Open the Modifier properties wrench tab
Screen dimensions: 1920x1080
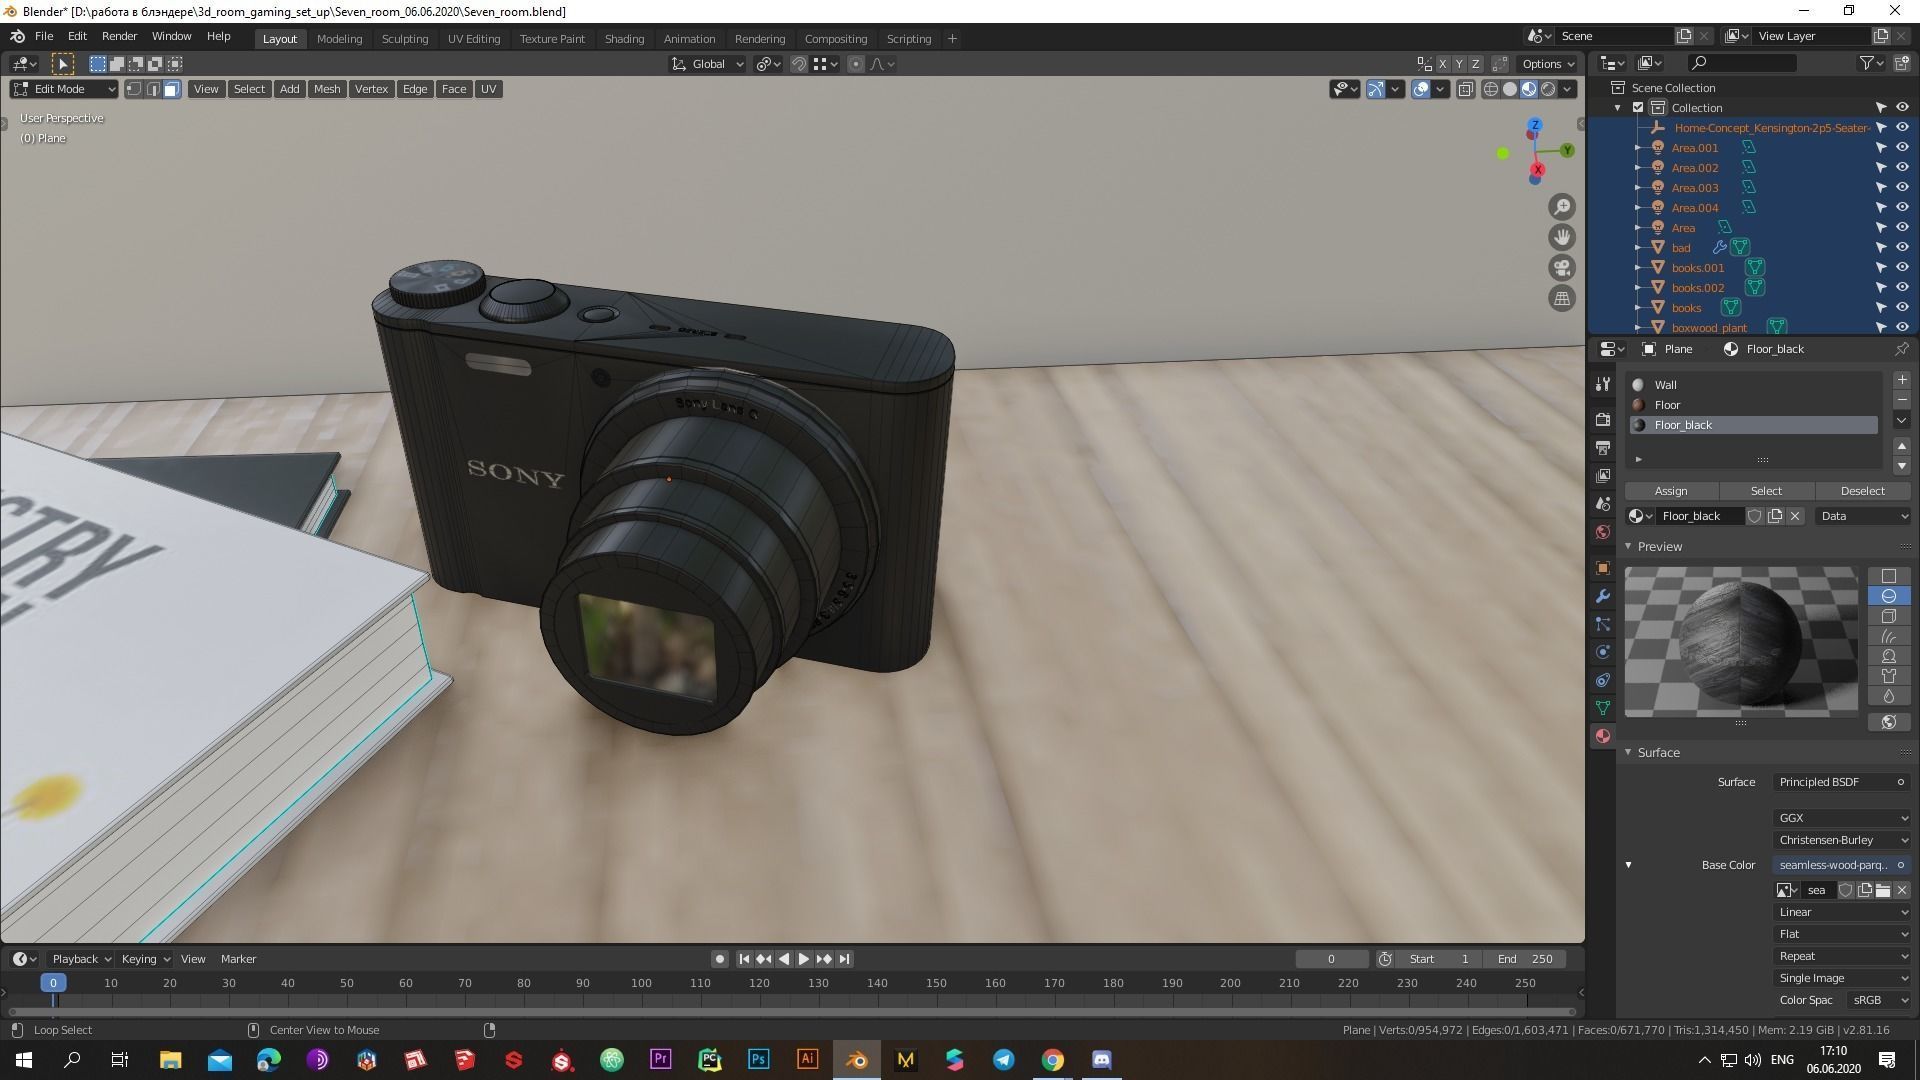(x=1603, y=596)
